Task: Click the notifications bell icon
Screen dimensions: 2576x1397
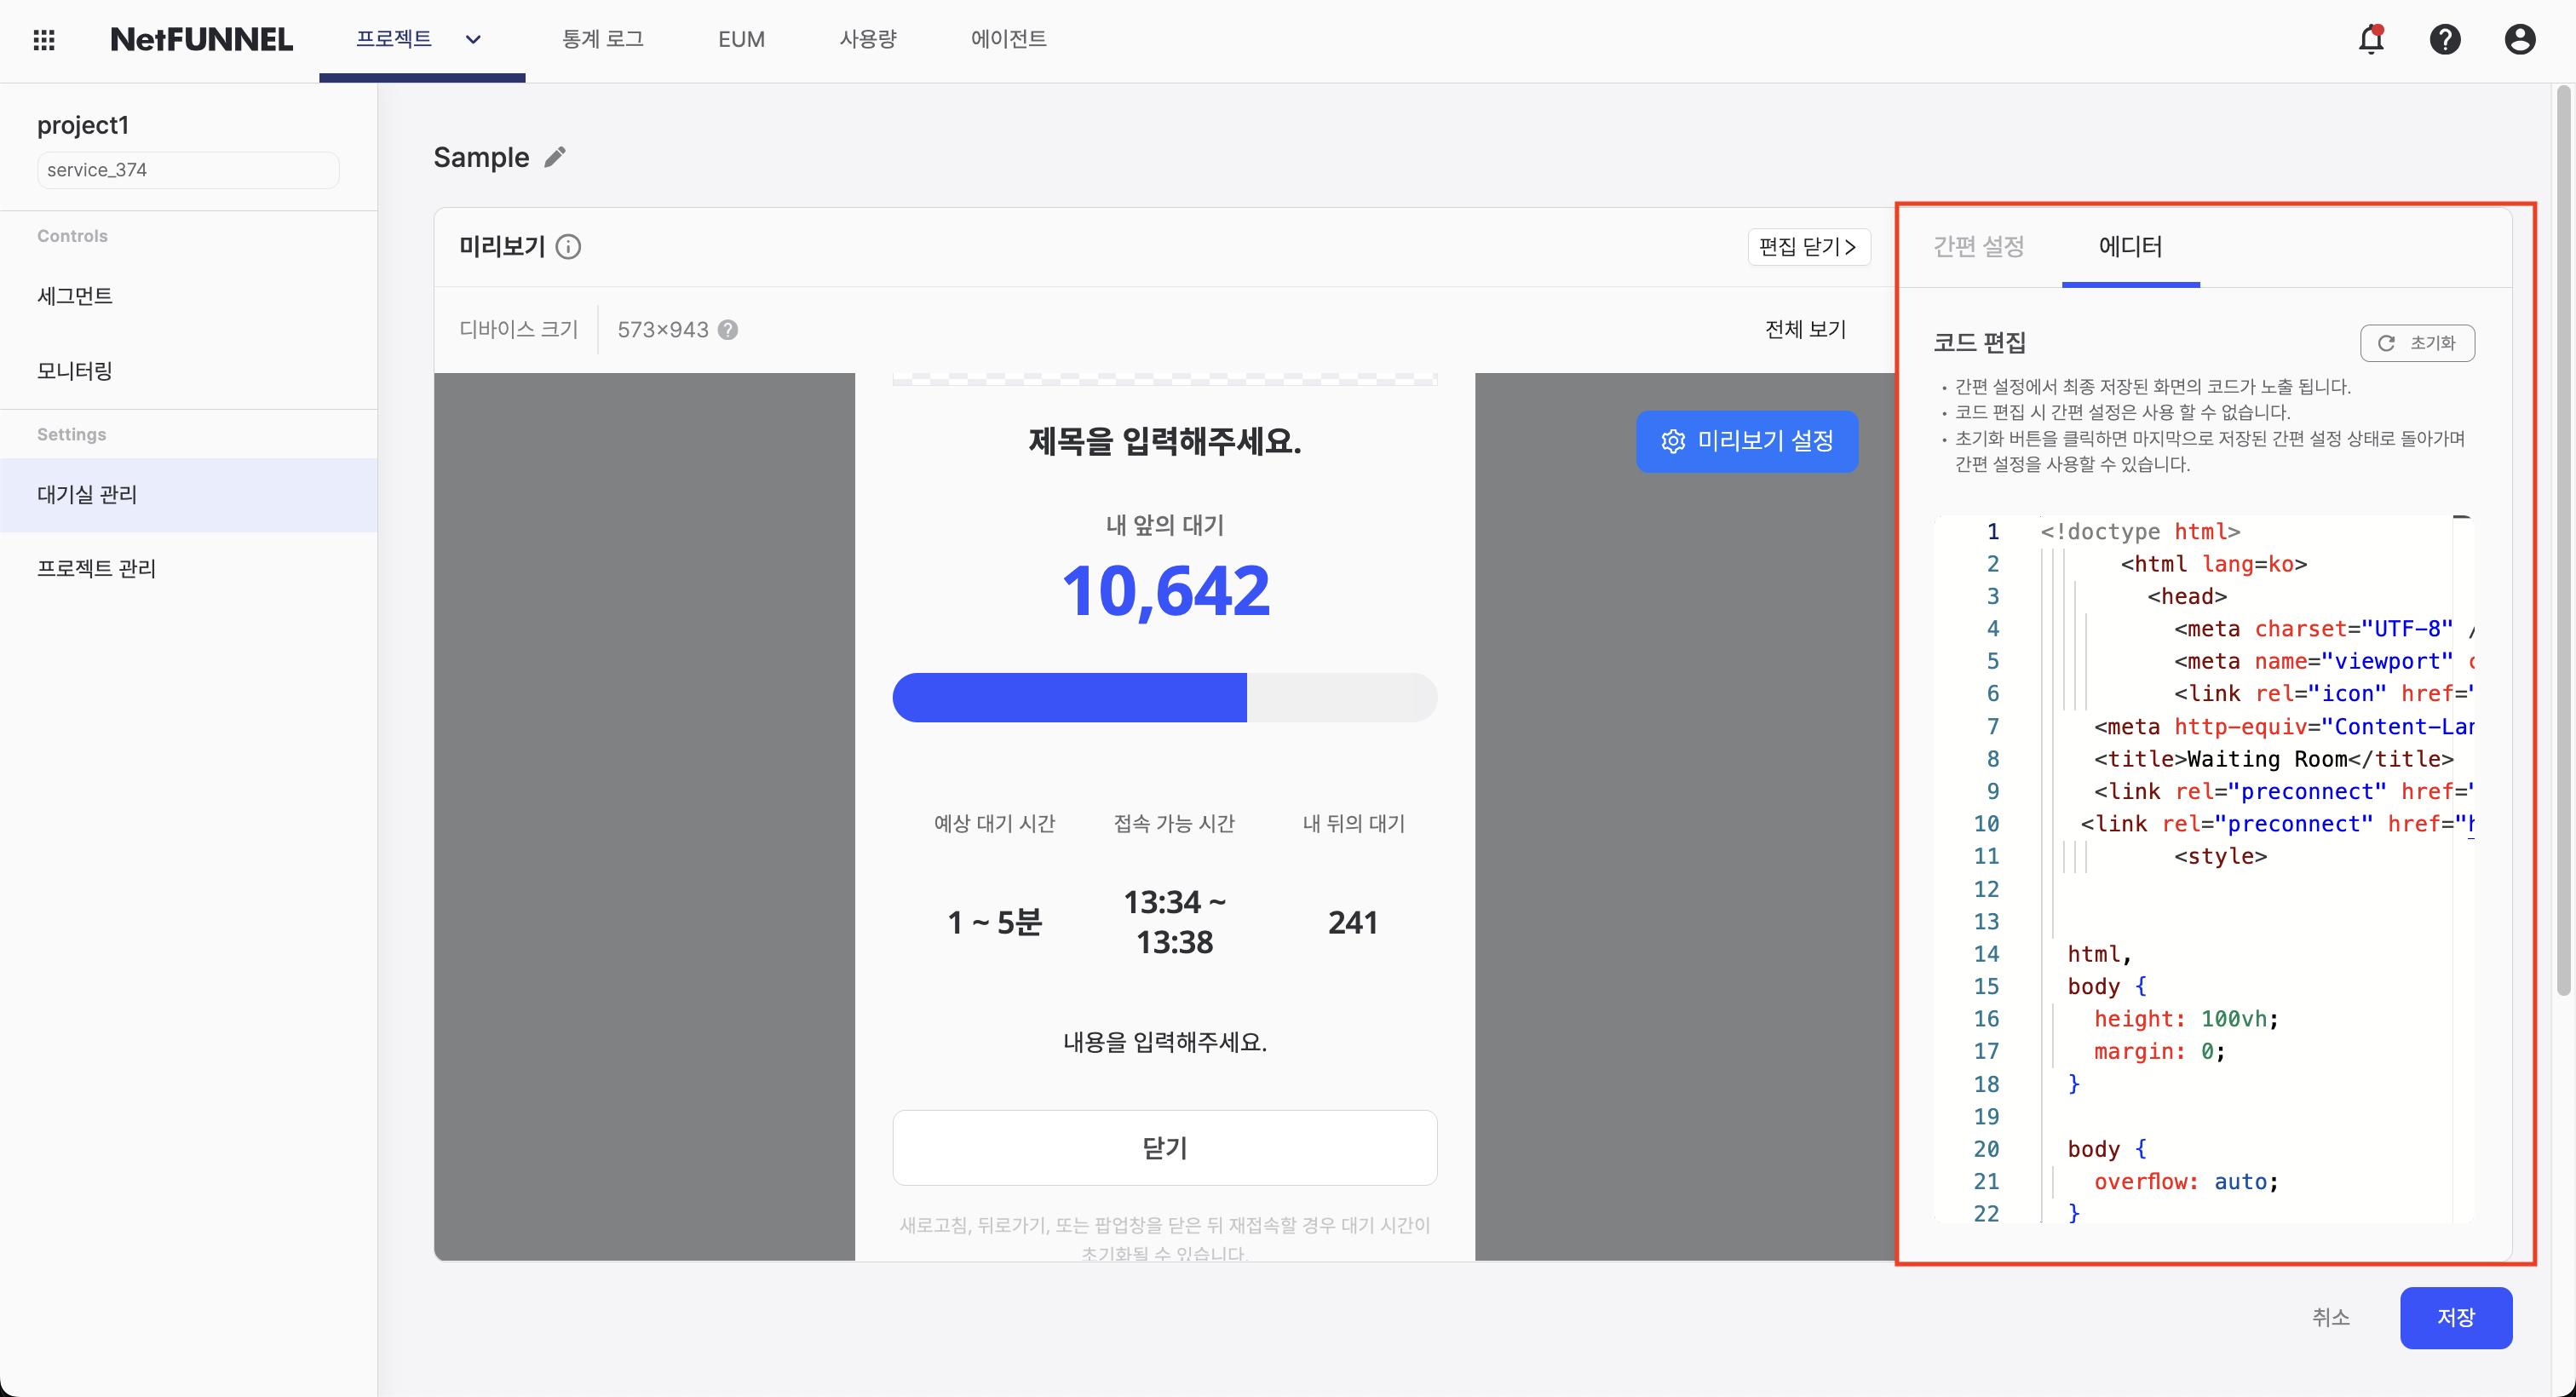Action: click(x=2370, y=40)
